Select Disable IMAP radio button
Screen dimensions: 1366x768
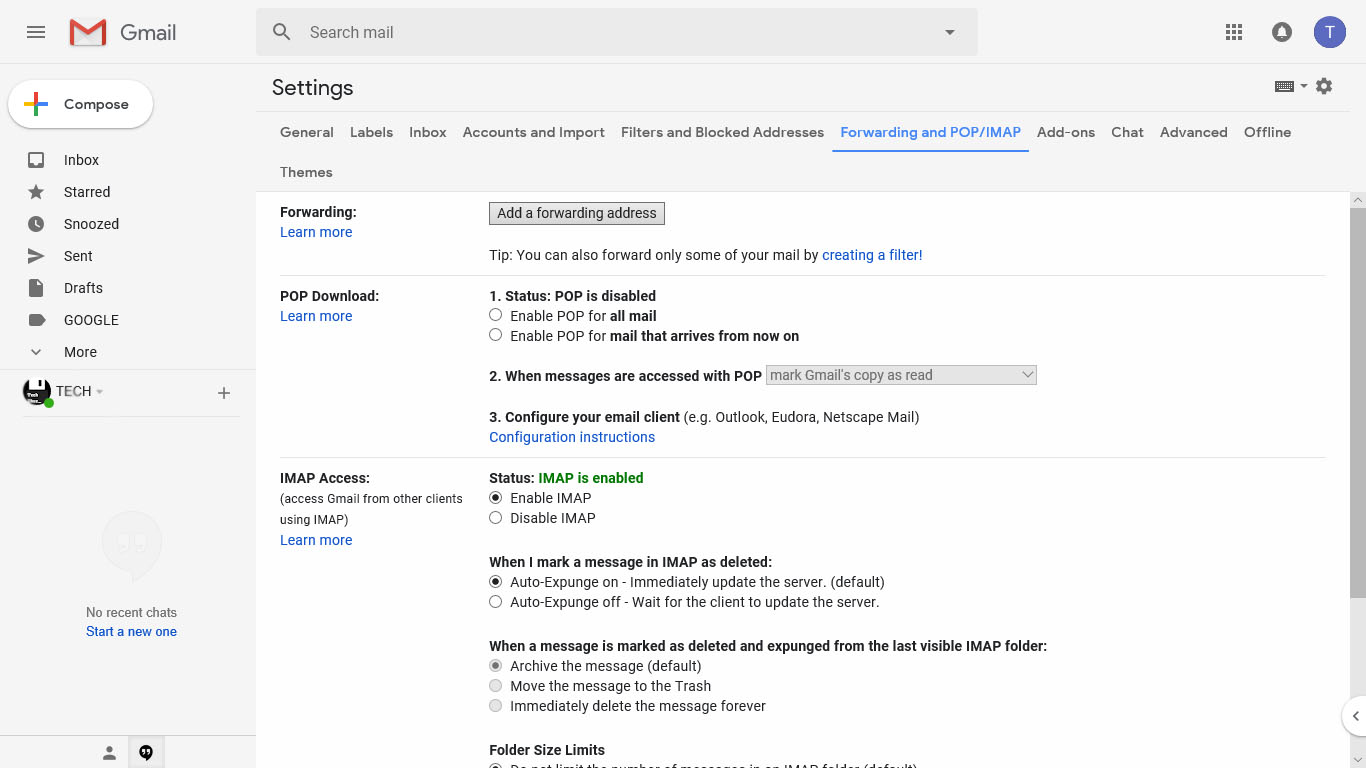point(495,517)
